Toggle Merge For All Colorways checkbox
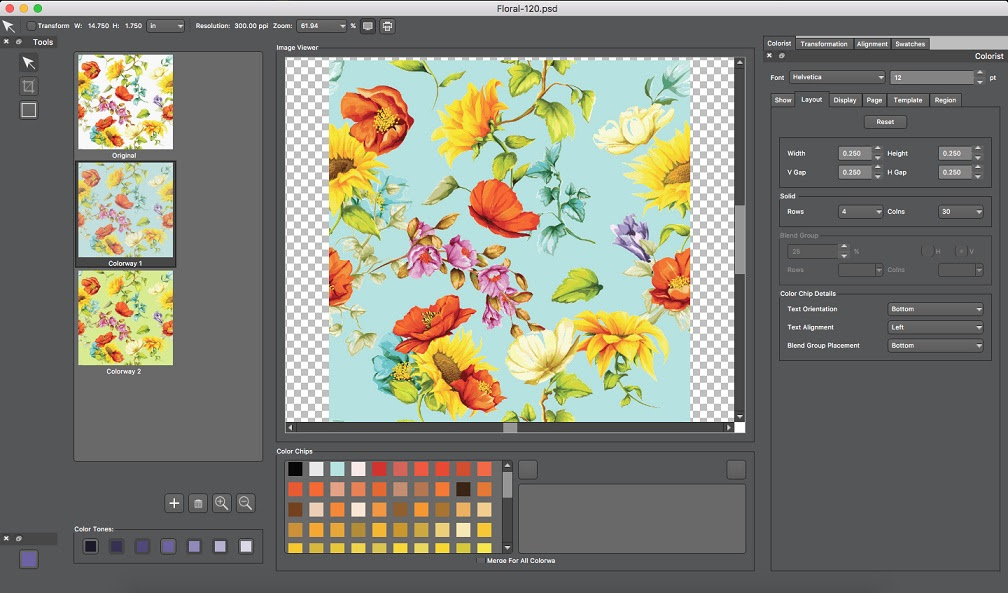Image resolution: width=1008 pixels, height=593 pixels. coord(482,561)
